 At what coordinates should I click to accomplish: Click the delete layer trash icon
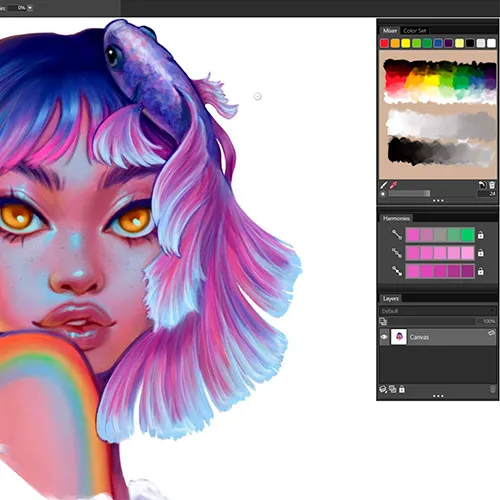493,389
